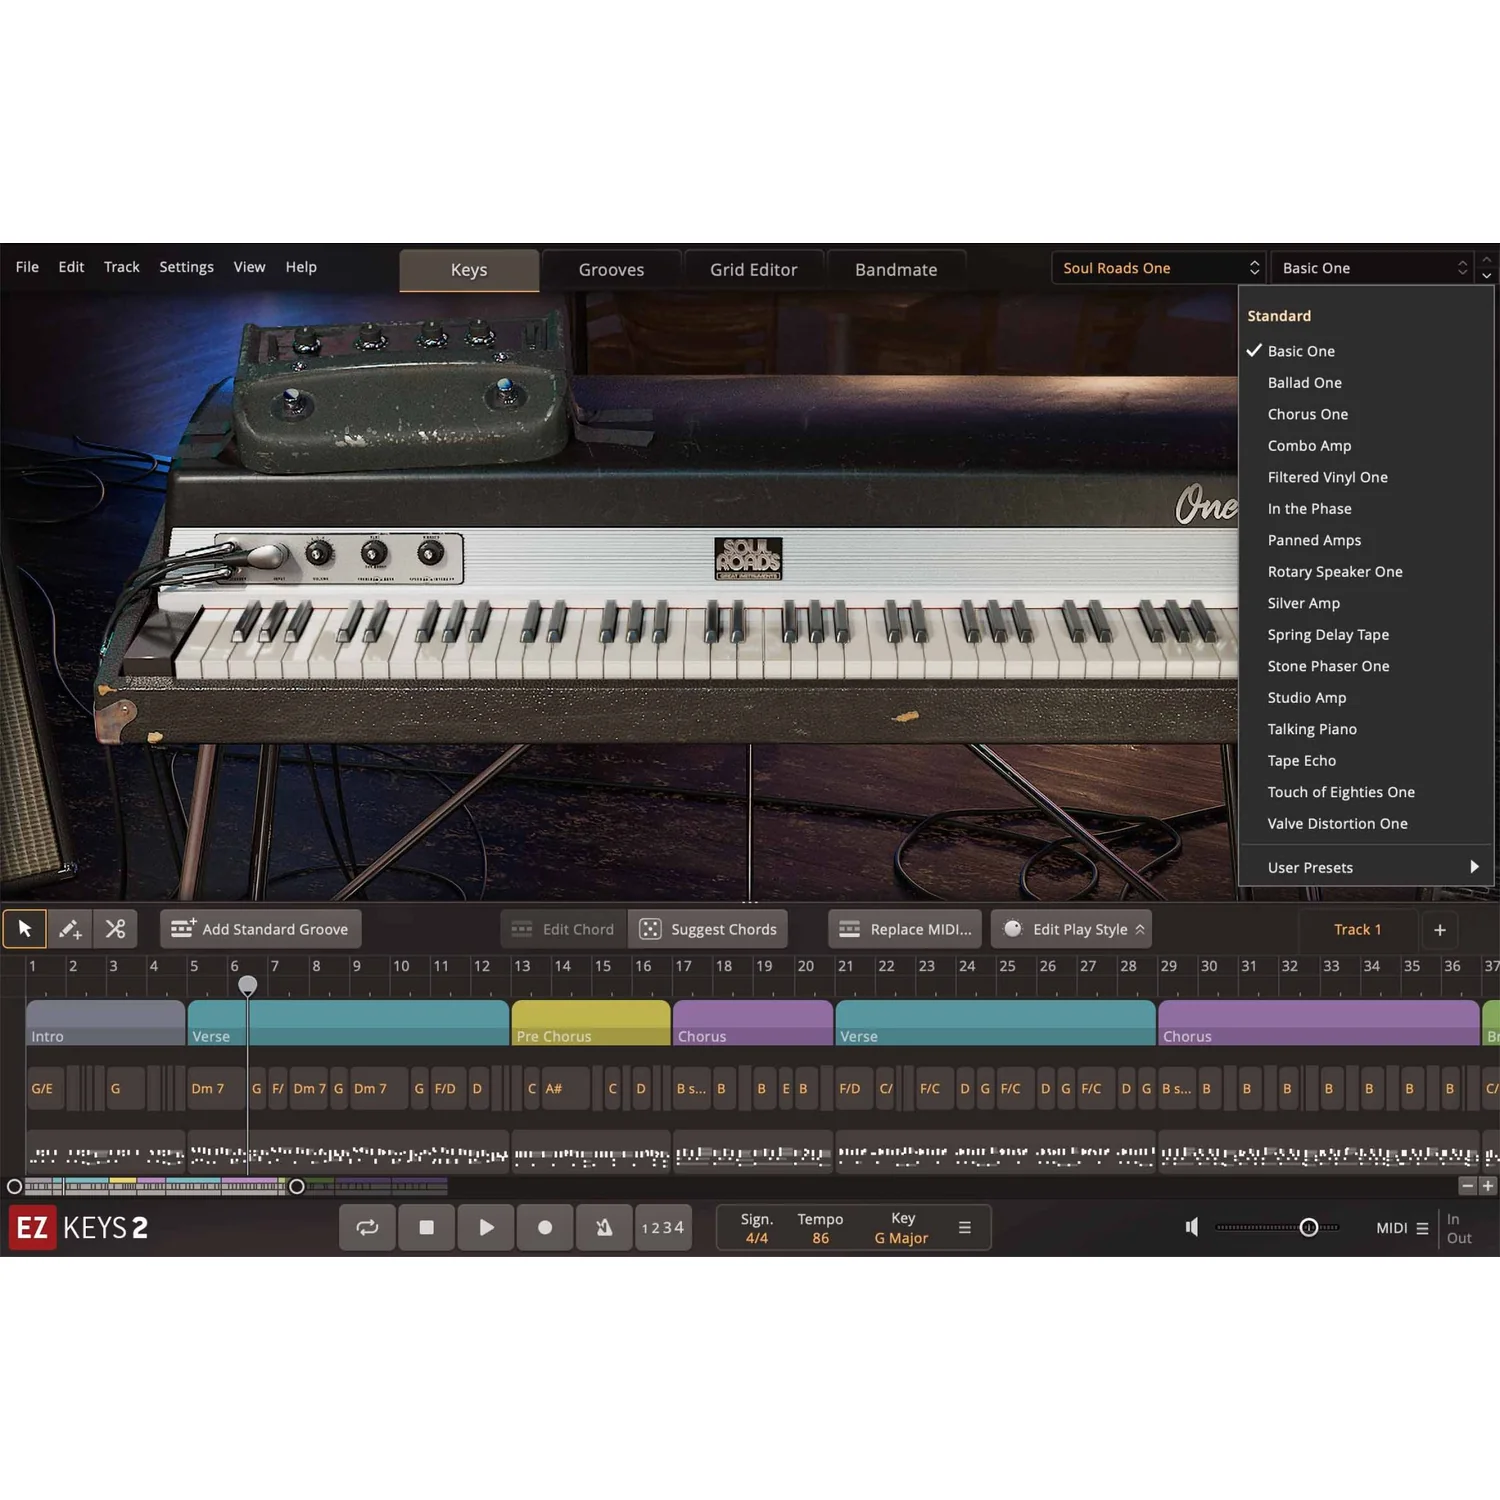Viewport: 1500px width, 1500px height.
Task: Open the Track menu
Action: pos(122,267)
